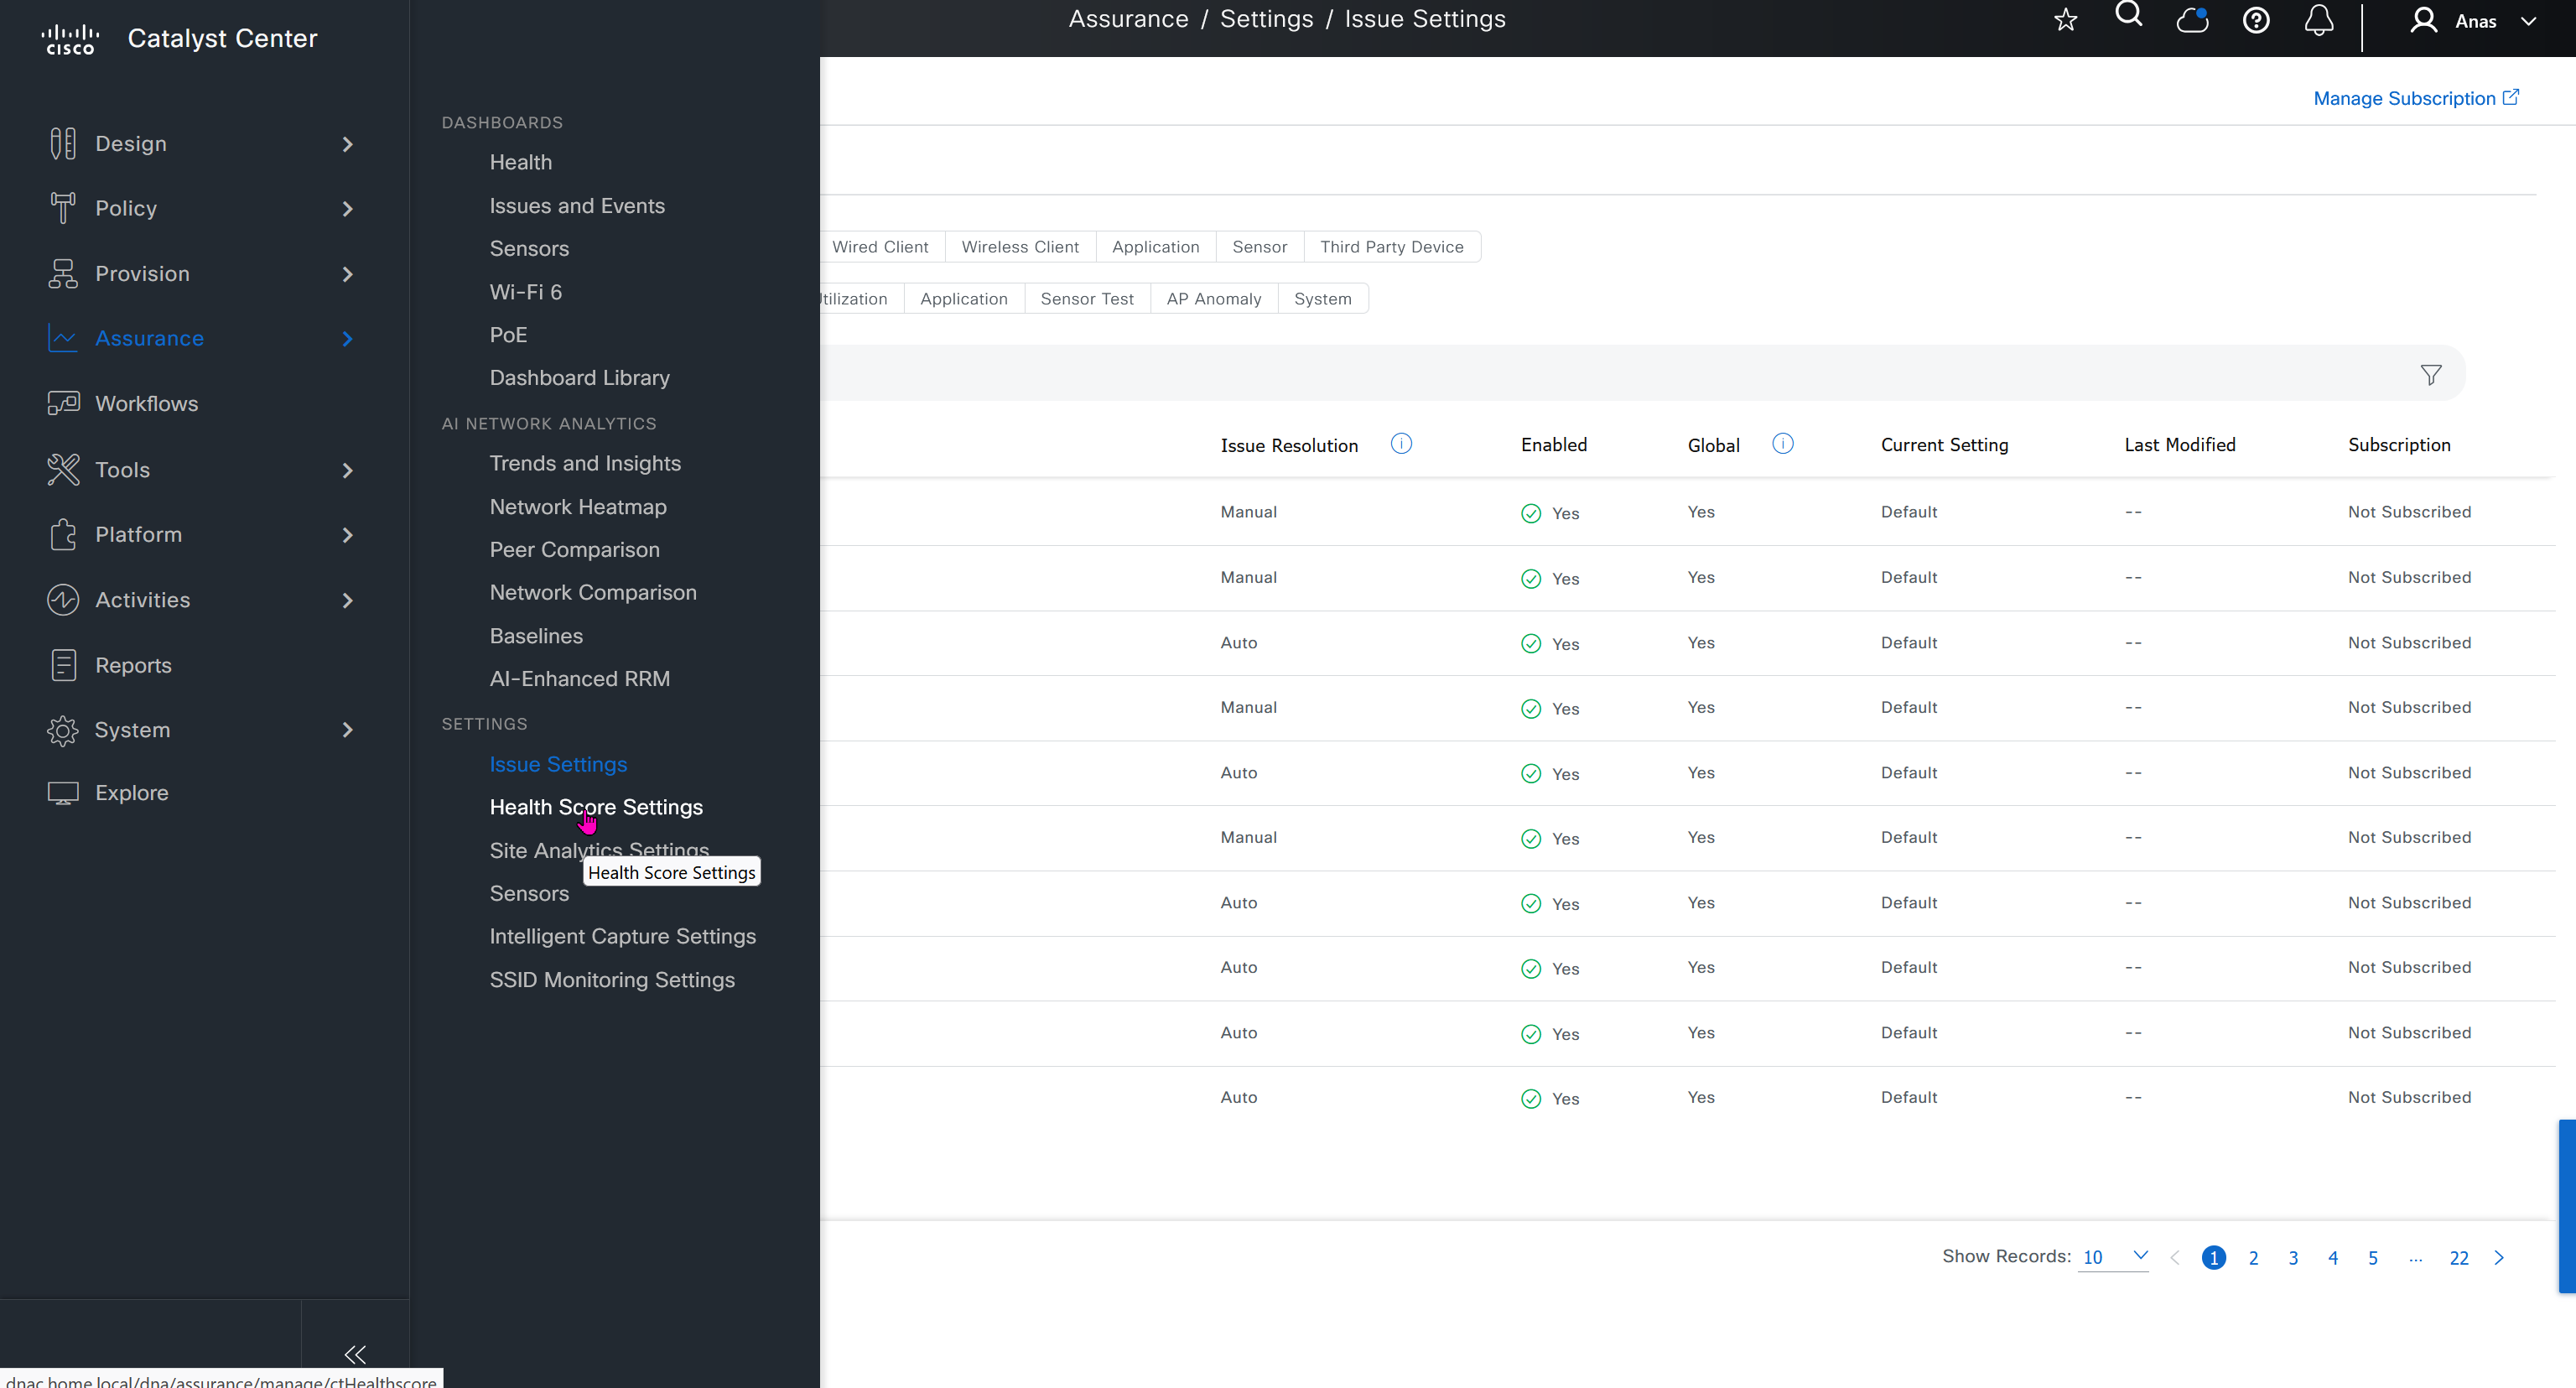2576x1388 pixels.
Task: Open the search magnifier icon
Action: (2129, 15)
